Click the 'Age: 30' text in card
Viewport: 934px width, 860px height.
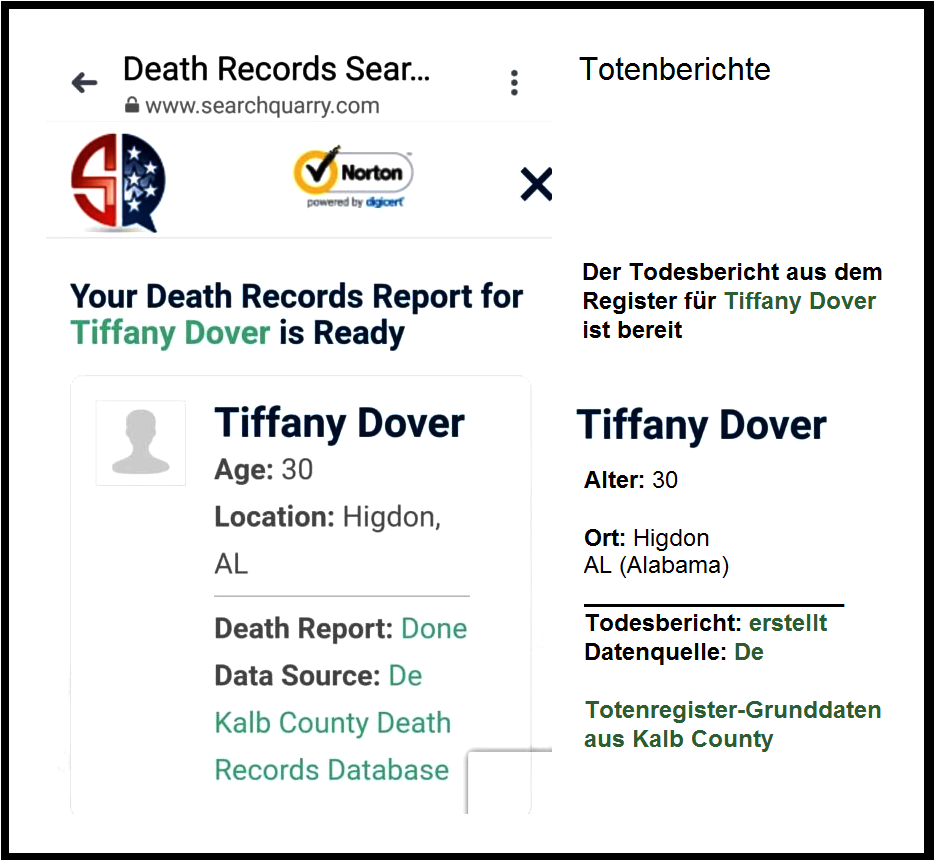[263, 470]
